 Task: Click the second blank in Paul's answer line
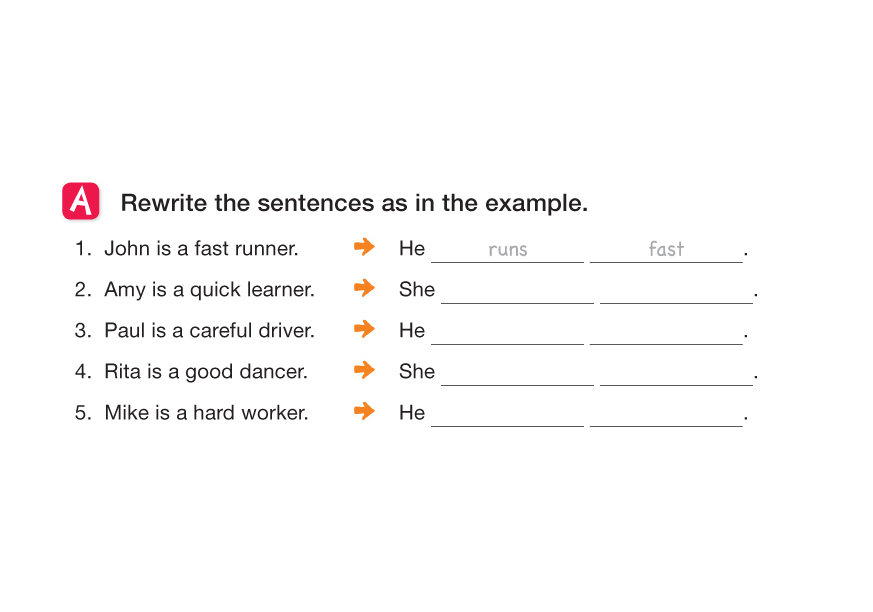point(666,332)
